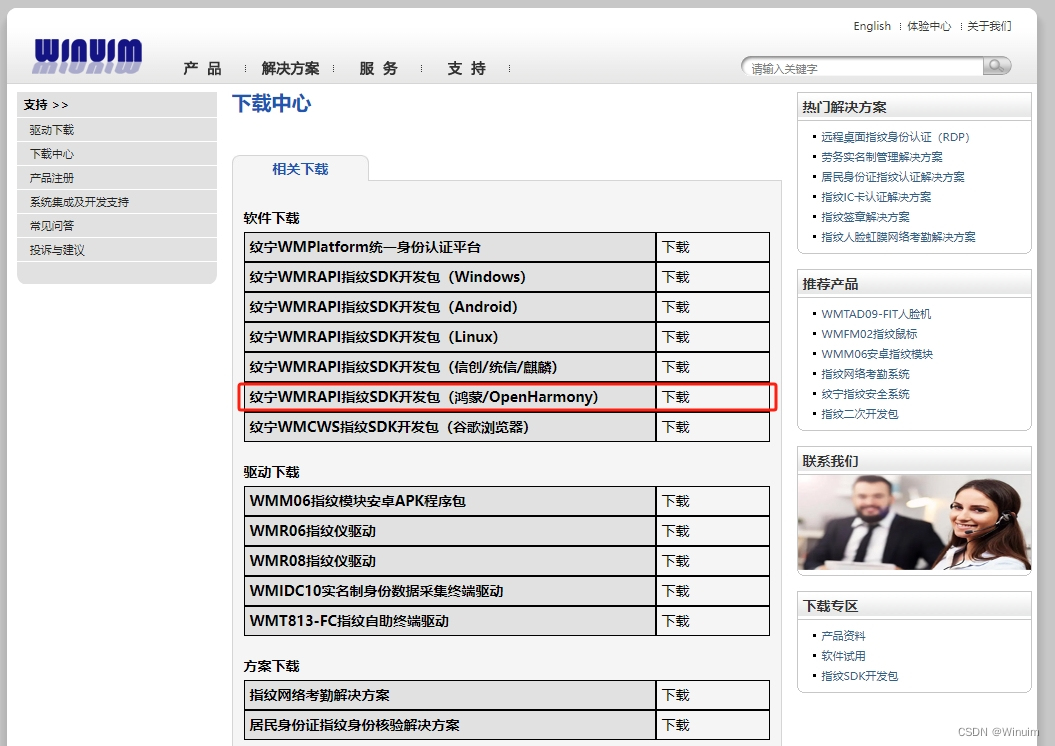Open the 关于我们 link
Viewport: 1055px width, 746px height.
point(989,26)
